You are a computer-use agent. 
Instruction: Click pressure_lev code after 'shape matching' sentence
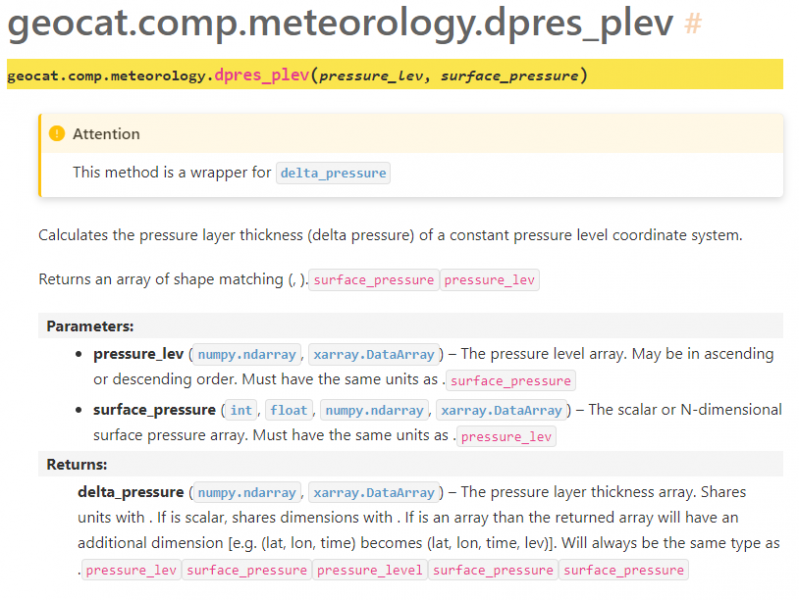pos(490,280)
